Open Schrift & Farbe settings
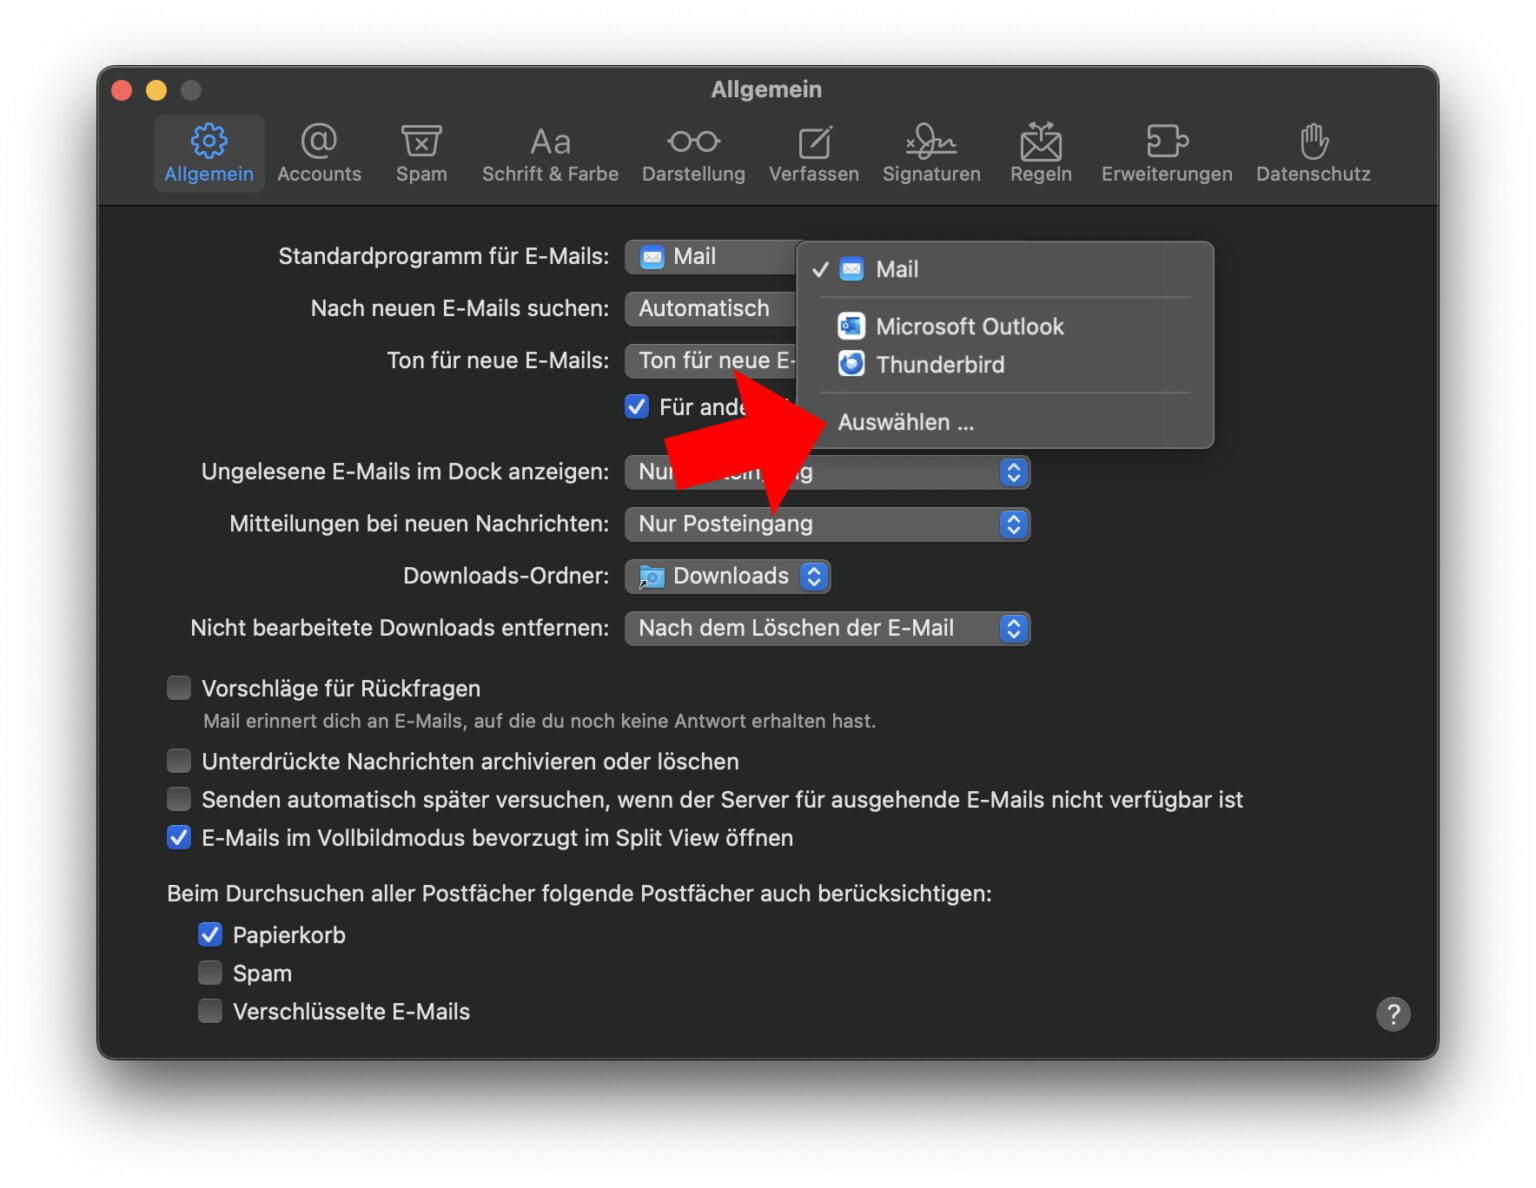Screen dimensions: 1536x1188 (549, 152)
